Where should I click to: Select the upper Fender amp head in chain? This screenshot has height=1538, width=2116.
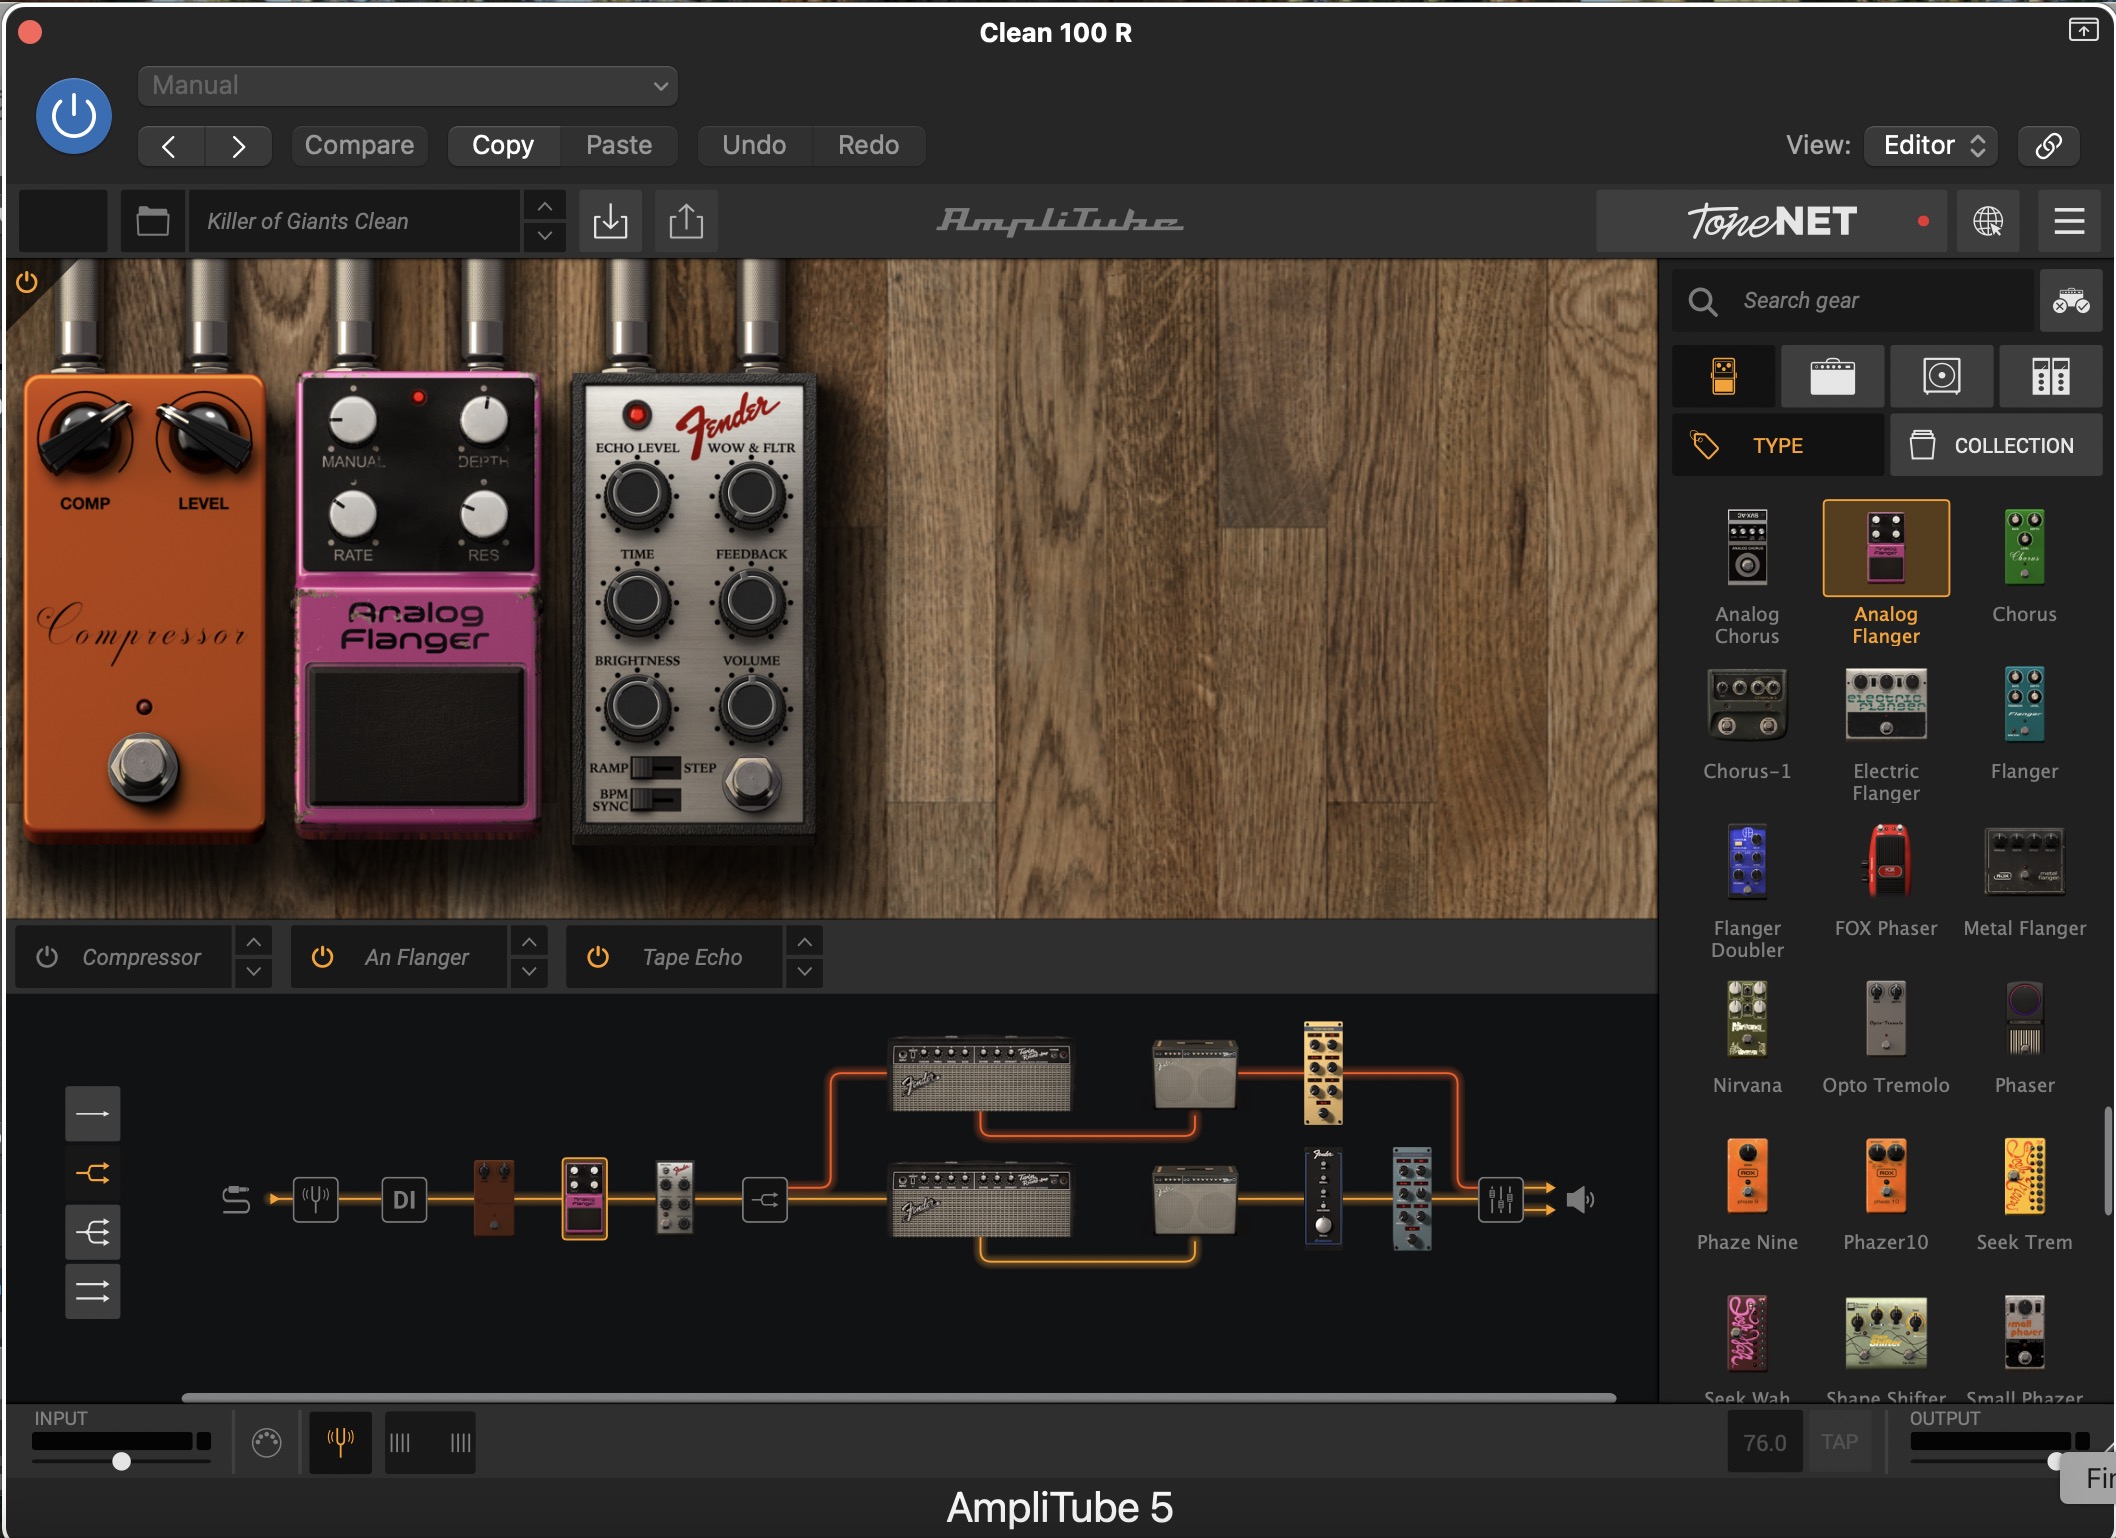[x=980, y=1074]
